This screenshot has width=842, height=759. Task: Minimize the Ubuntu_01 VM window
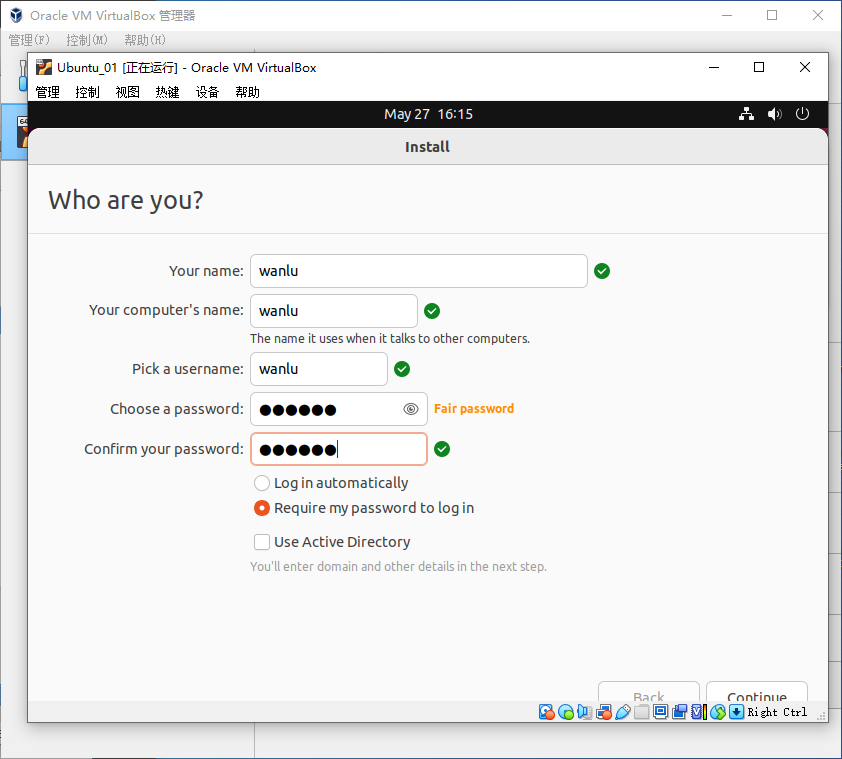(714, 67)
